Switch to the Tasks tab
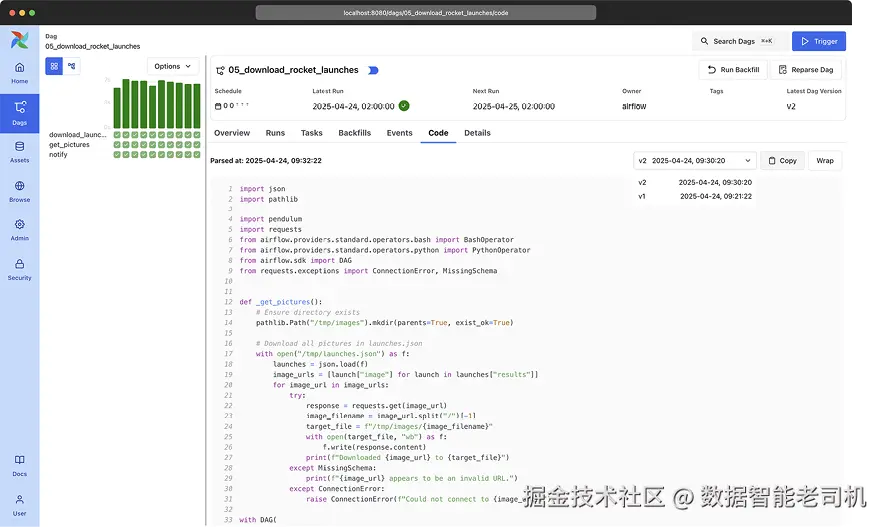 point(311,133)
